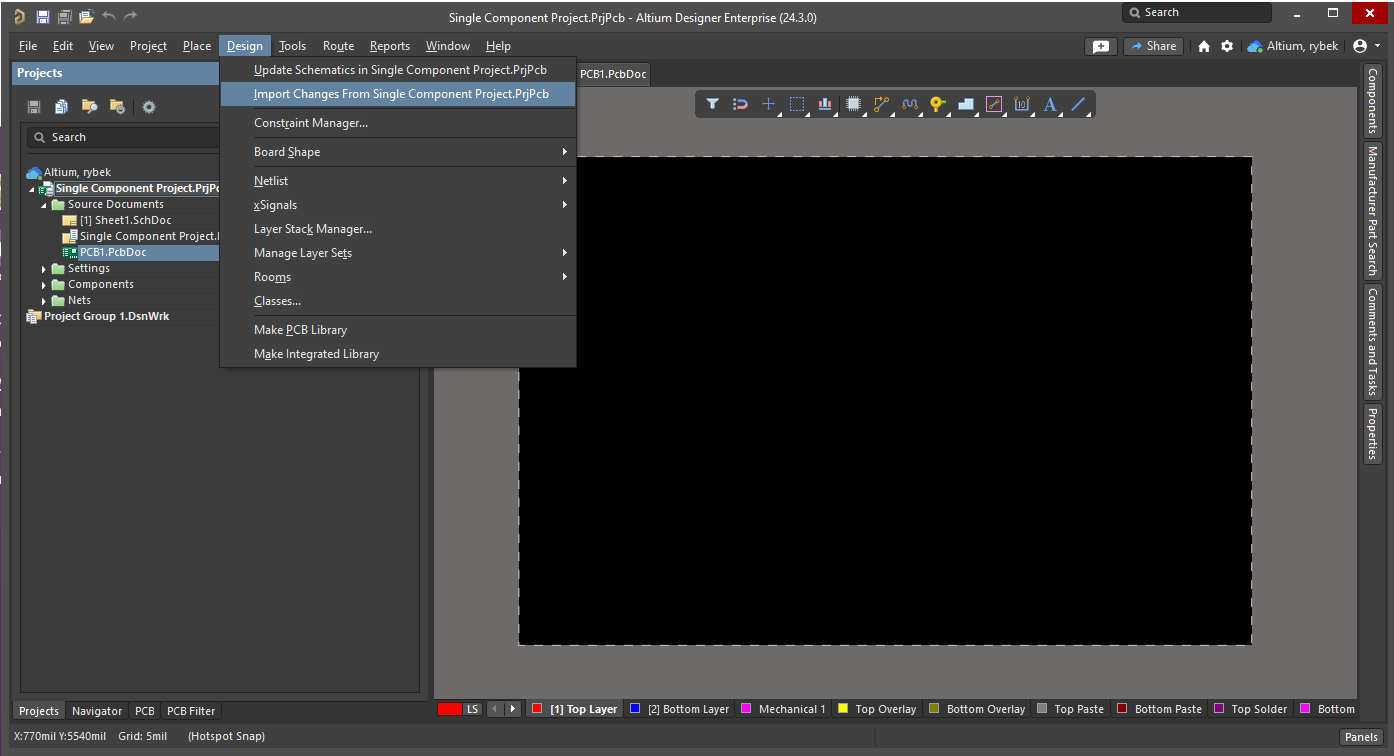The width and height of the screenshot is (1394, 756).
Task: Click the redo arrow in title bar
Action: point(130,17)
